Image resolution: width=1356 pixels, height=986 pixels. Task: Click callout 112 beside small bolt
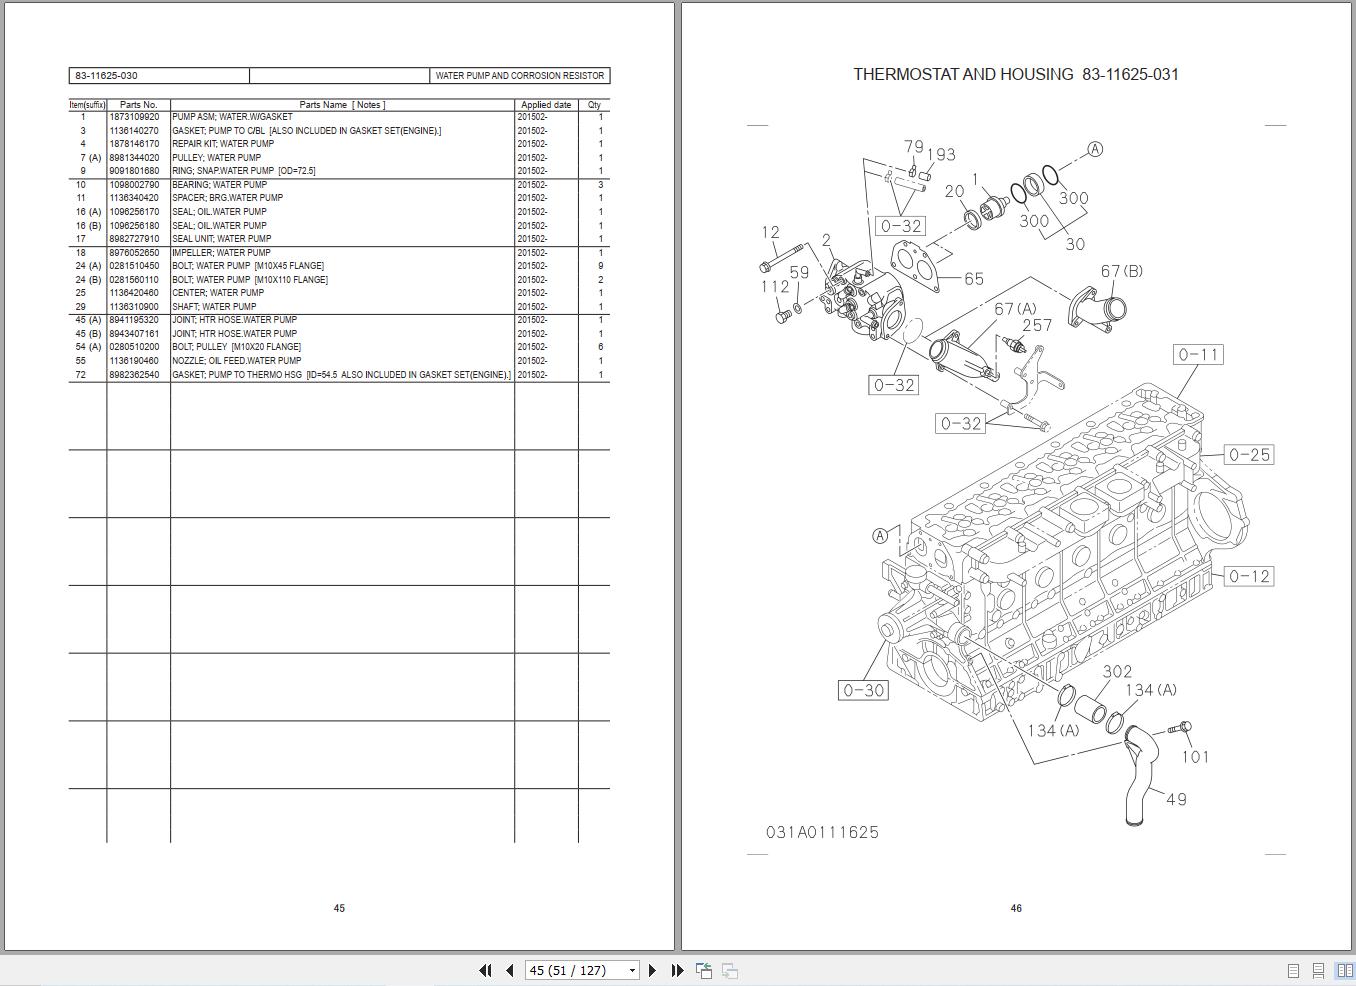[775, 287]
